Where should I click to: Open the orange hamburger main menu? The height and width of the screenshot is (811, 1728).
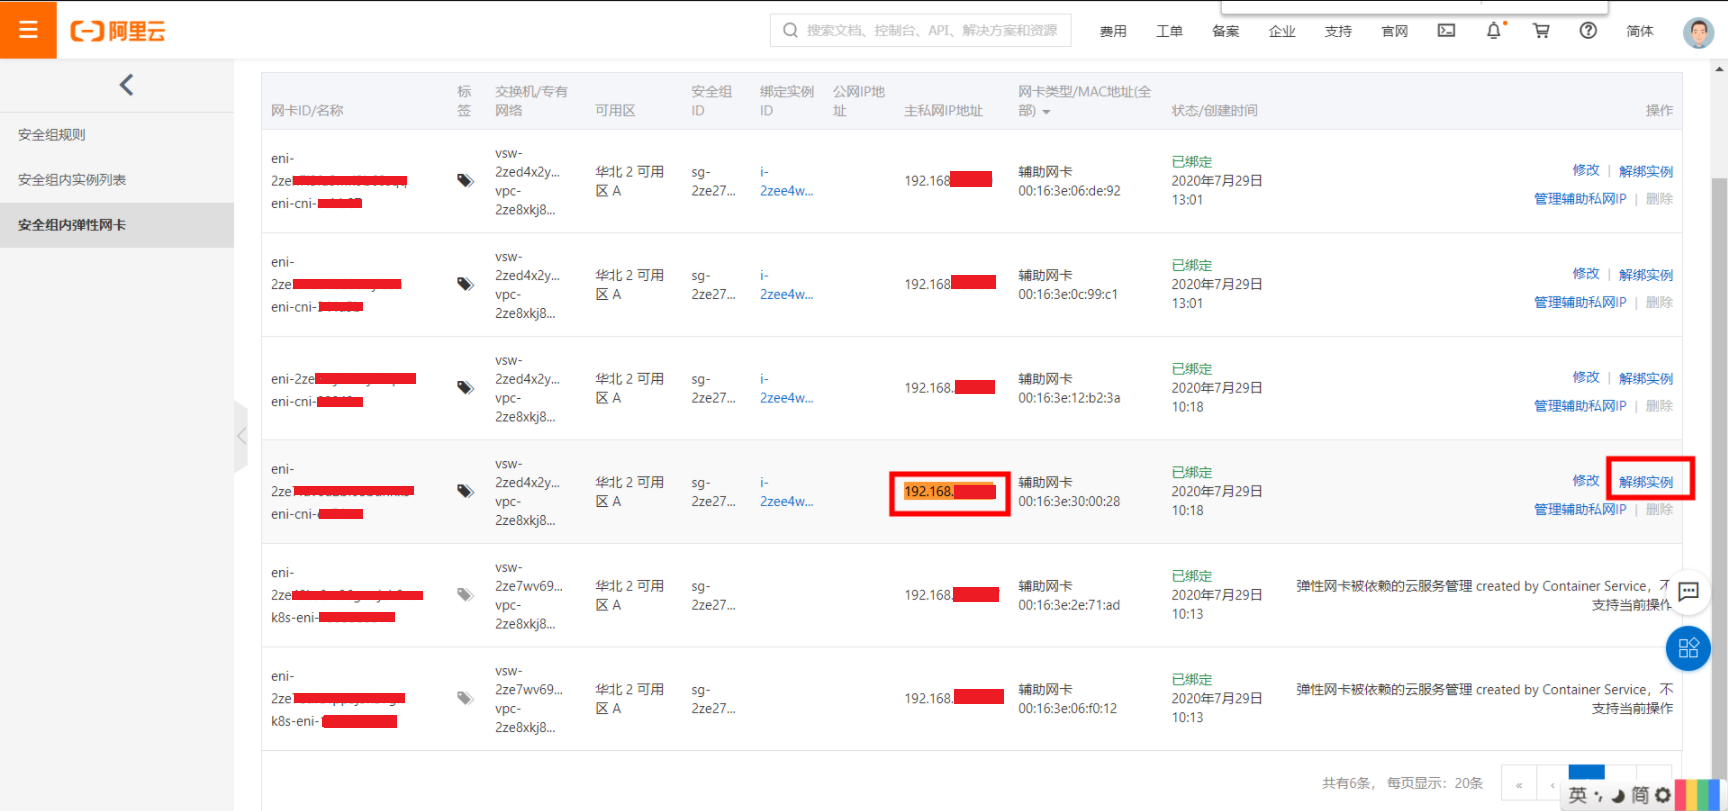click(x=28, y=30)
